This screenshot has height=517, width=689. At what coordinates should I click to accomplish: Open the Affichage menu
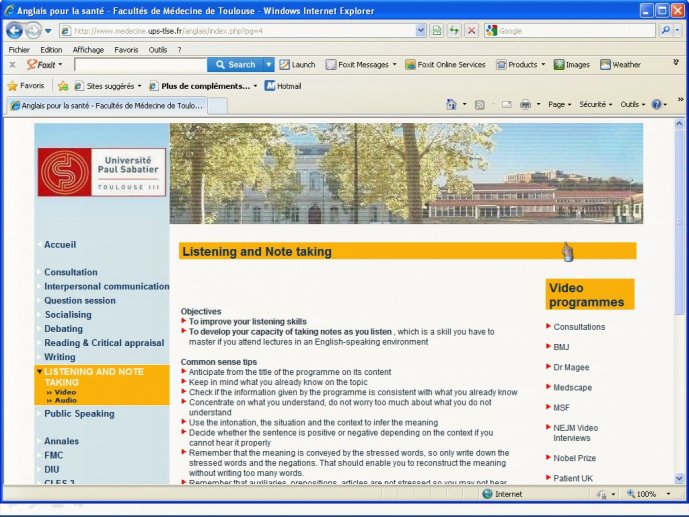tap(88, 50)
